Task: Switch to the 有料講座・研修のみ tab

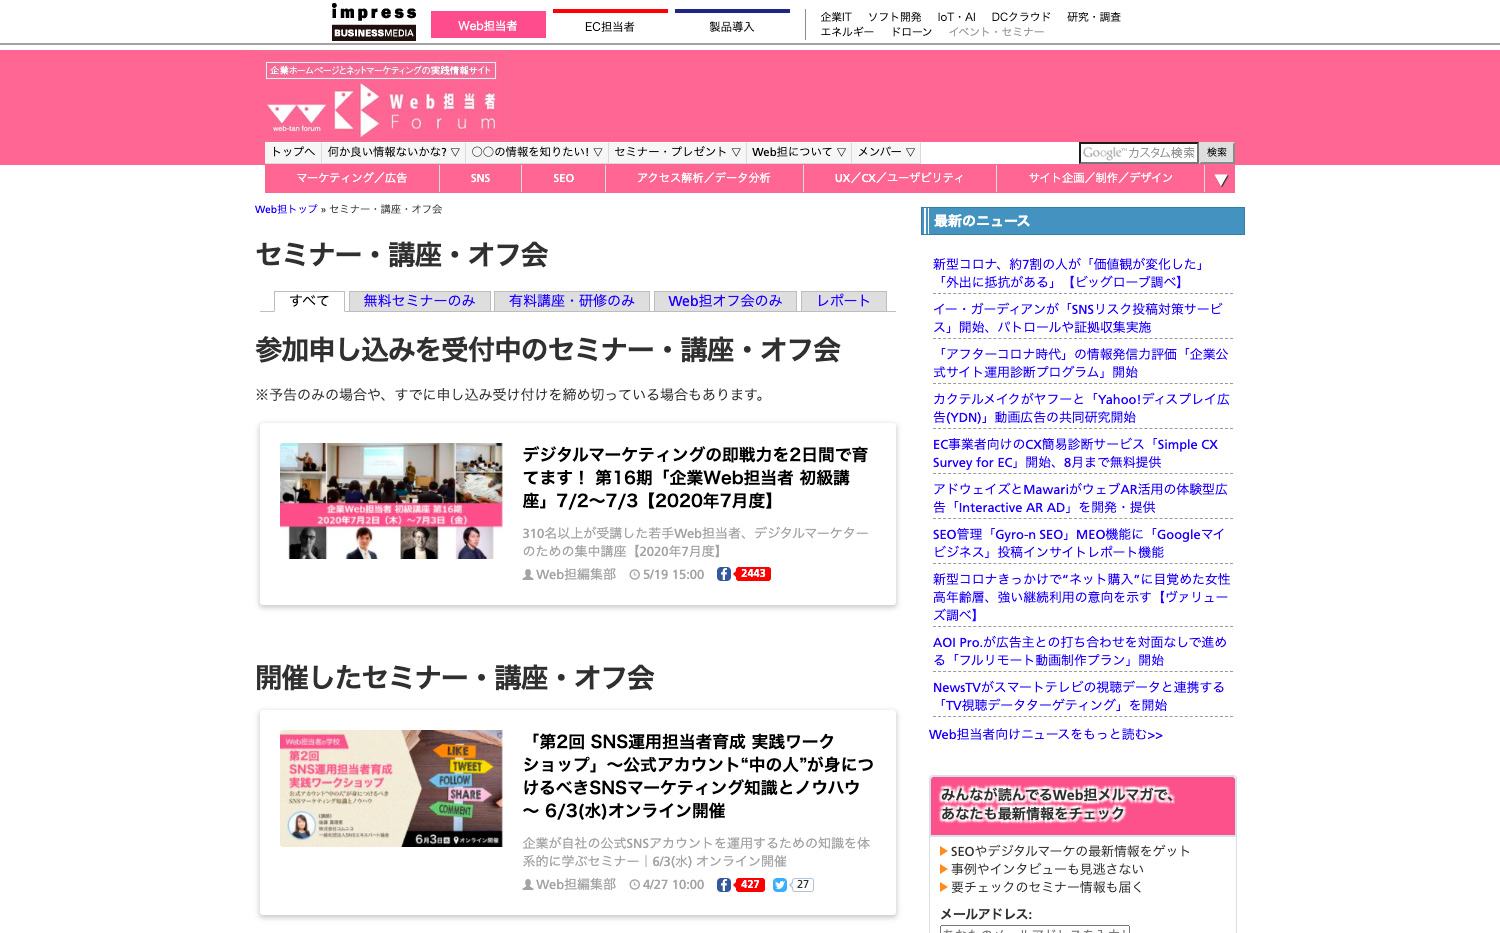Action: pyautogui.click(x=572, y=301)
